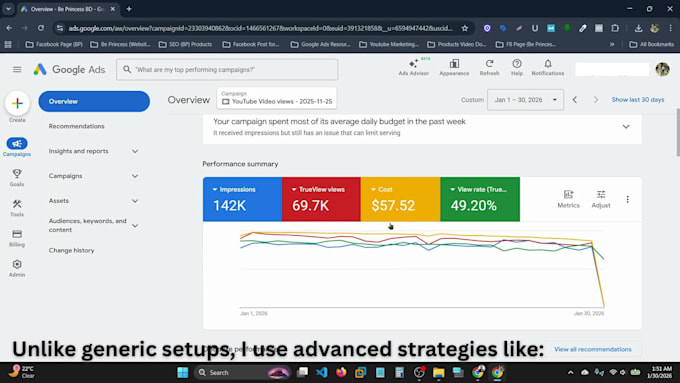Open Recommendations page
The width and height of the screenshot is (680, 383).
[x=76, y=126]
